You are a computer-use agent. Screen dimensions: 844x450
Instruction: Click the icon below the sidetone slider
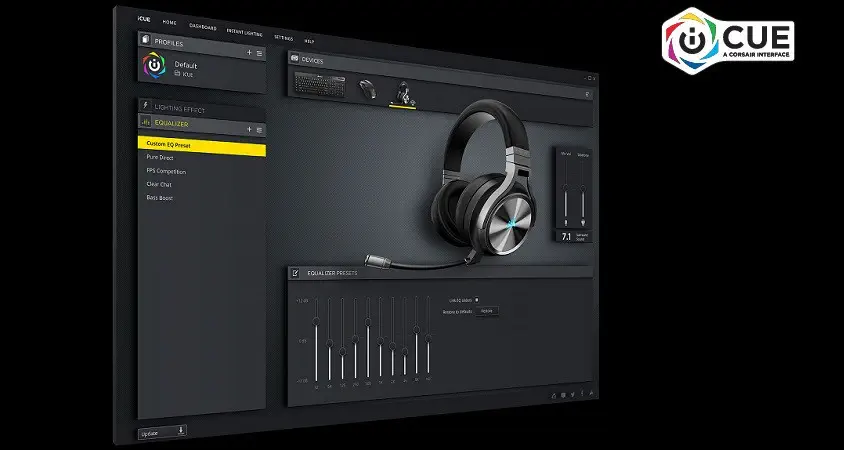pyautogui.click(x=583, y=222)
